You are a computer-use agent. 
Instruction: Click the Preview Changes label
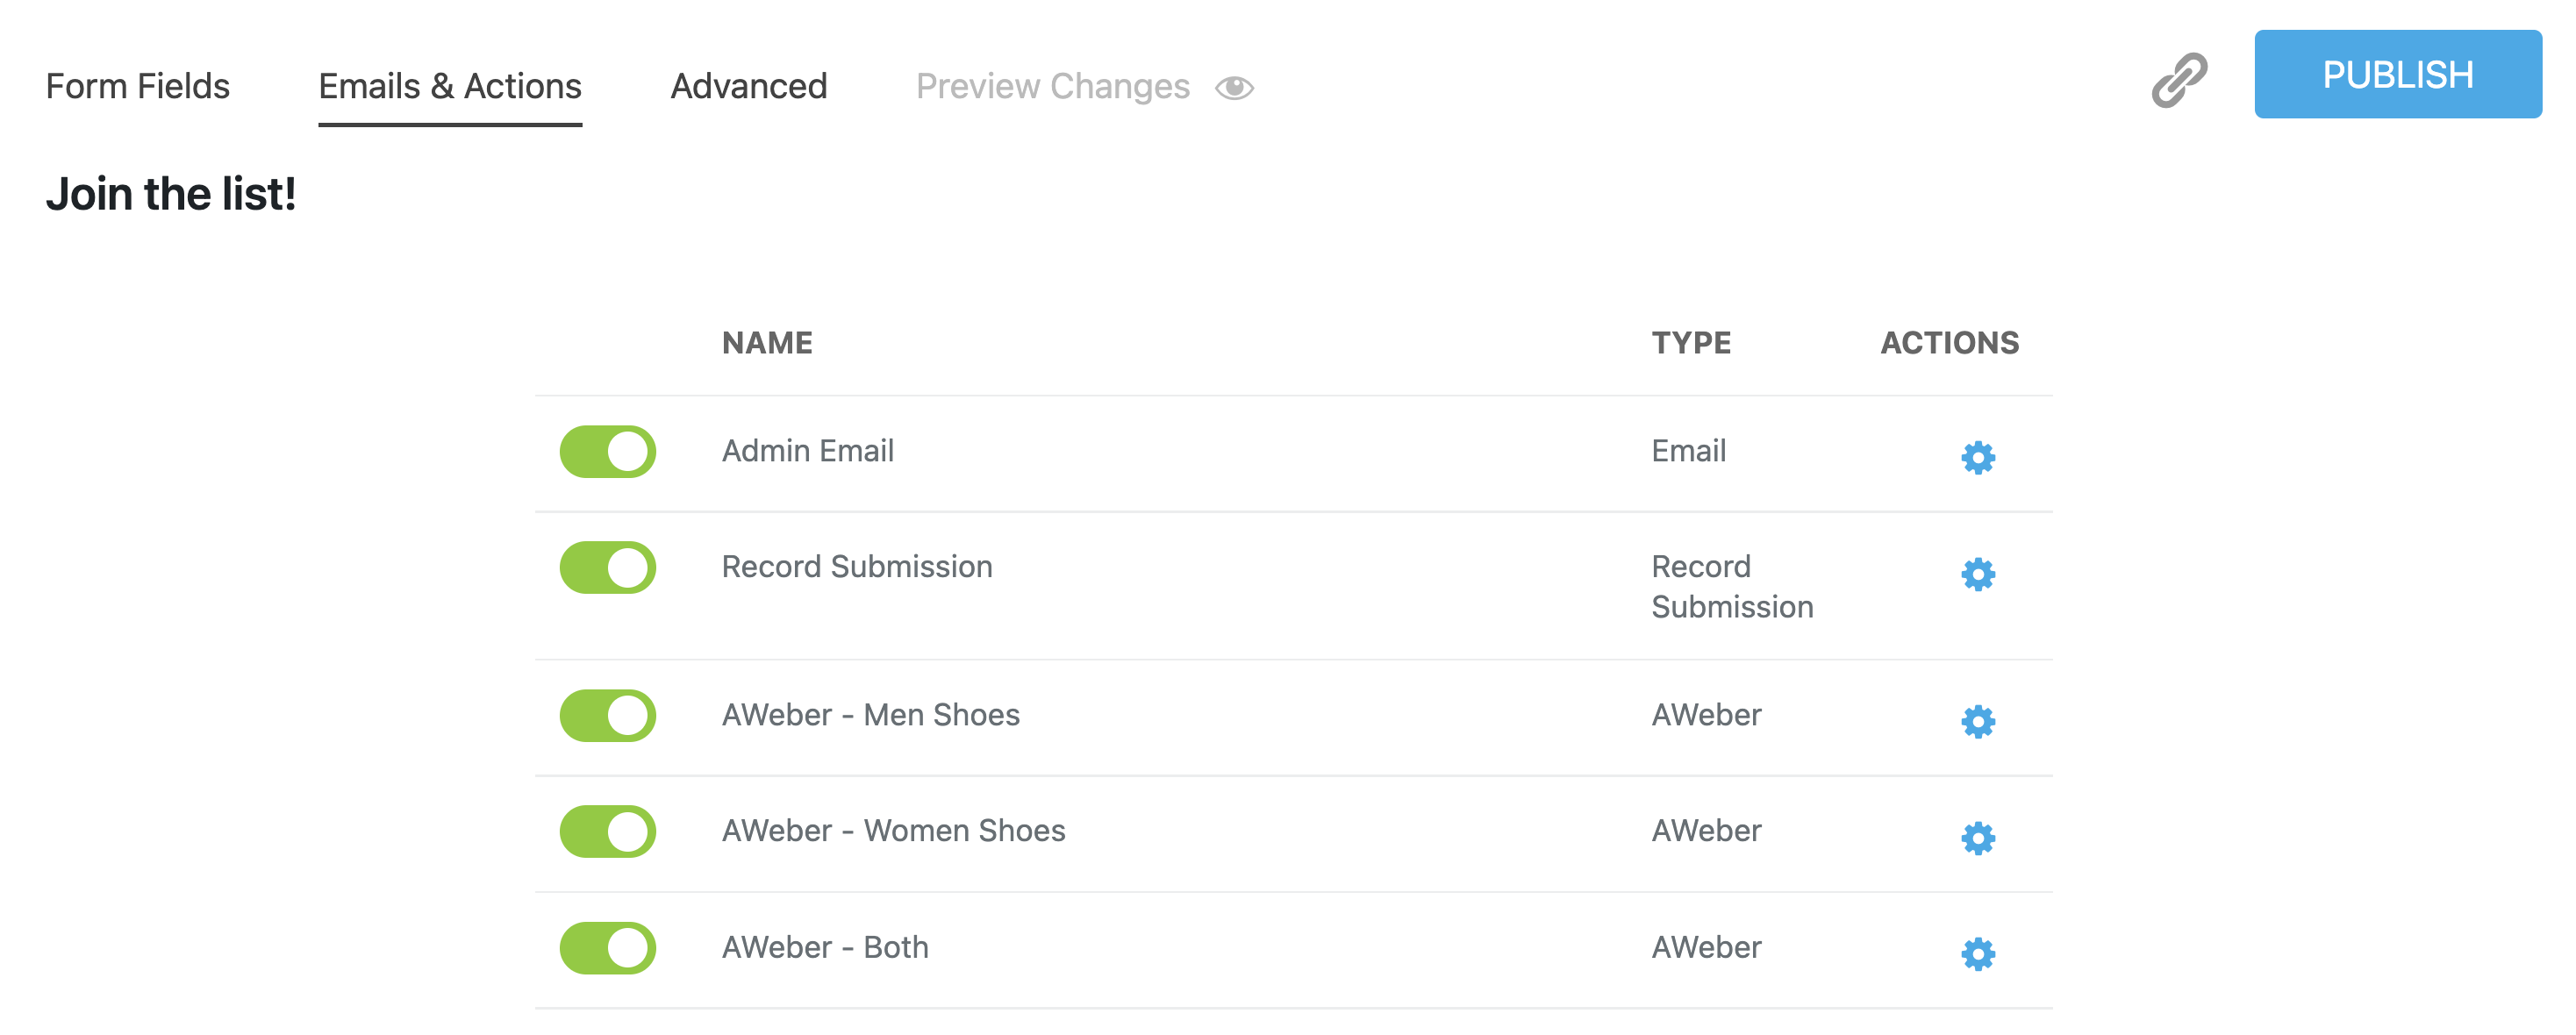pos(1053,86)
